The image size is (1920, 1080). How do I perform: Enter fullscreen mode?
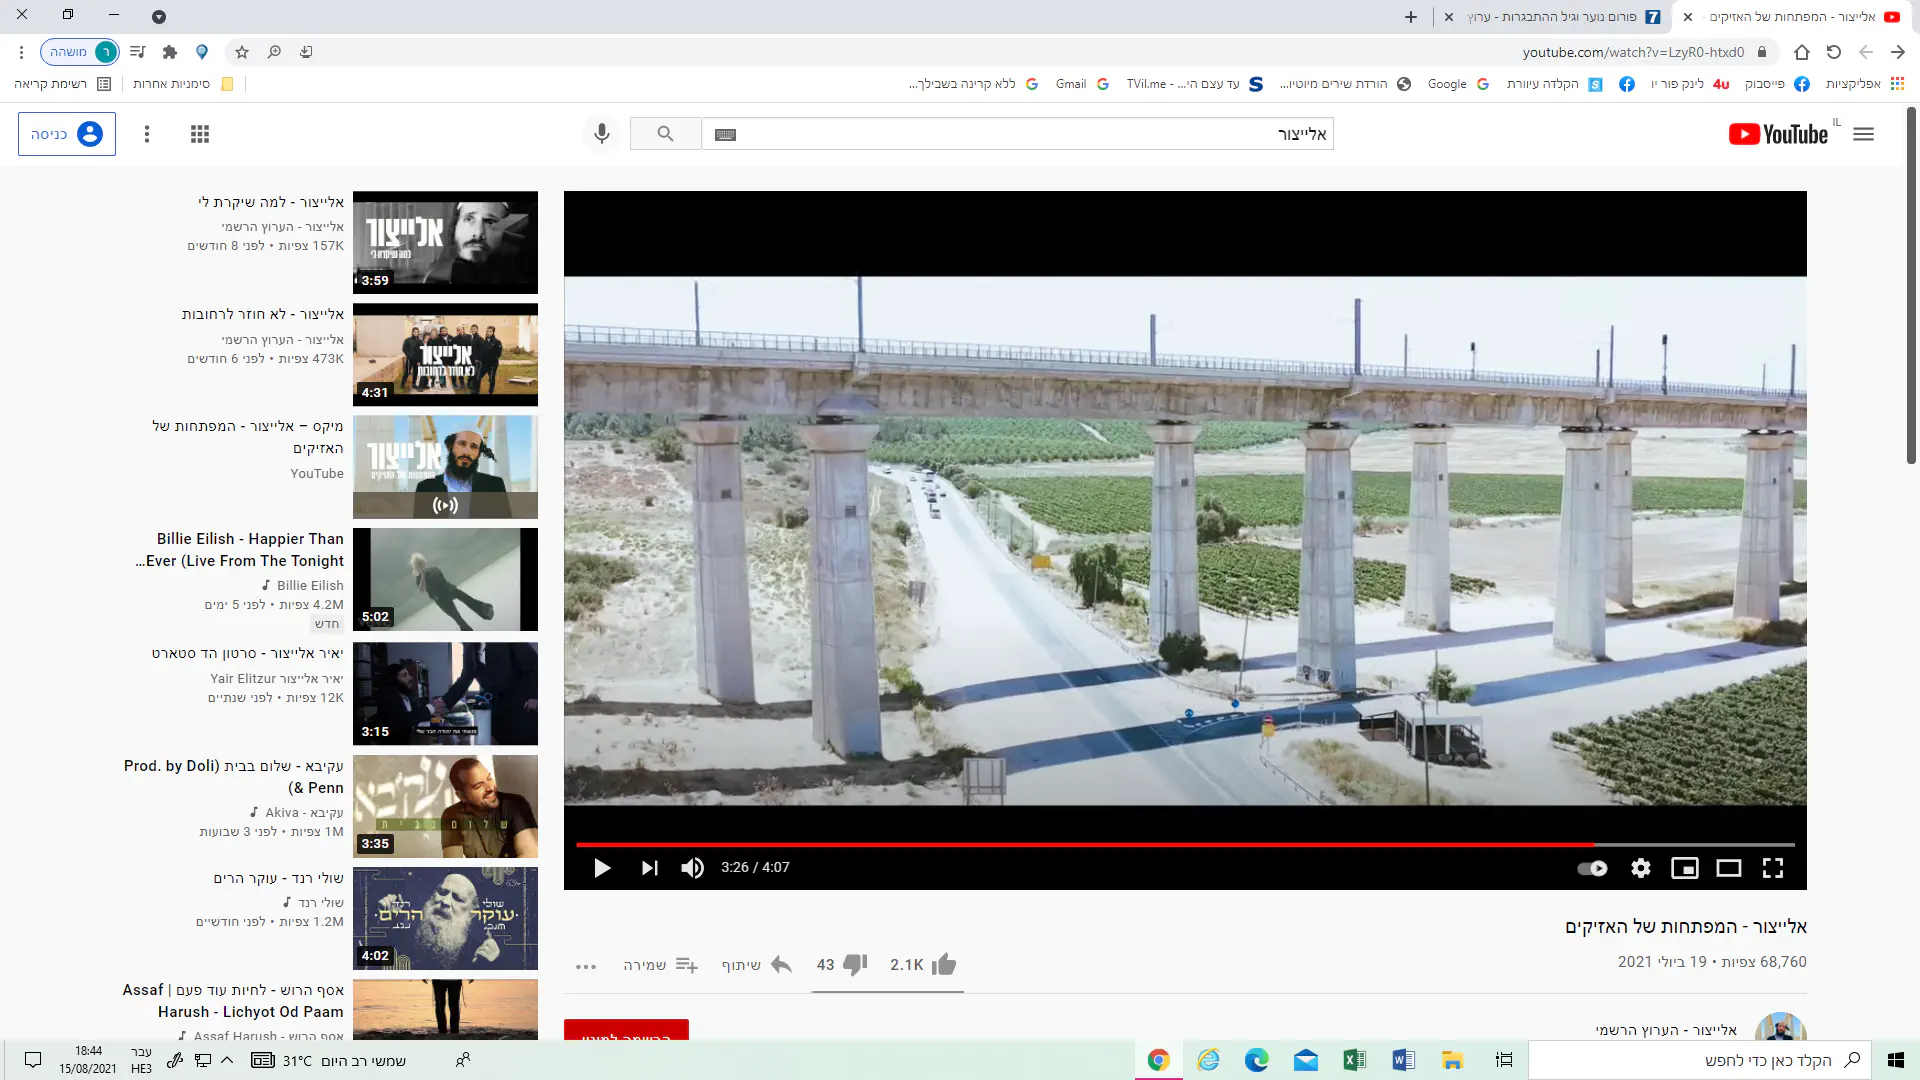point(1773,868)
